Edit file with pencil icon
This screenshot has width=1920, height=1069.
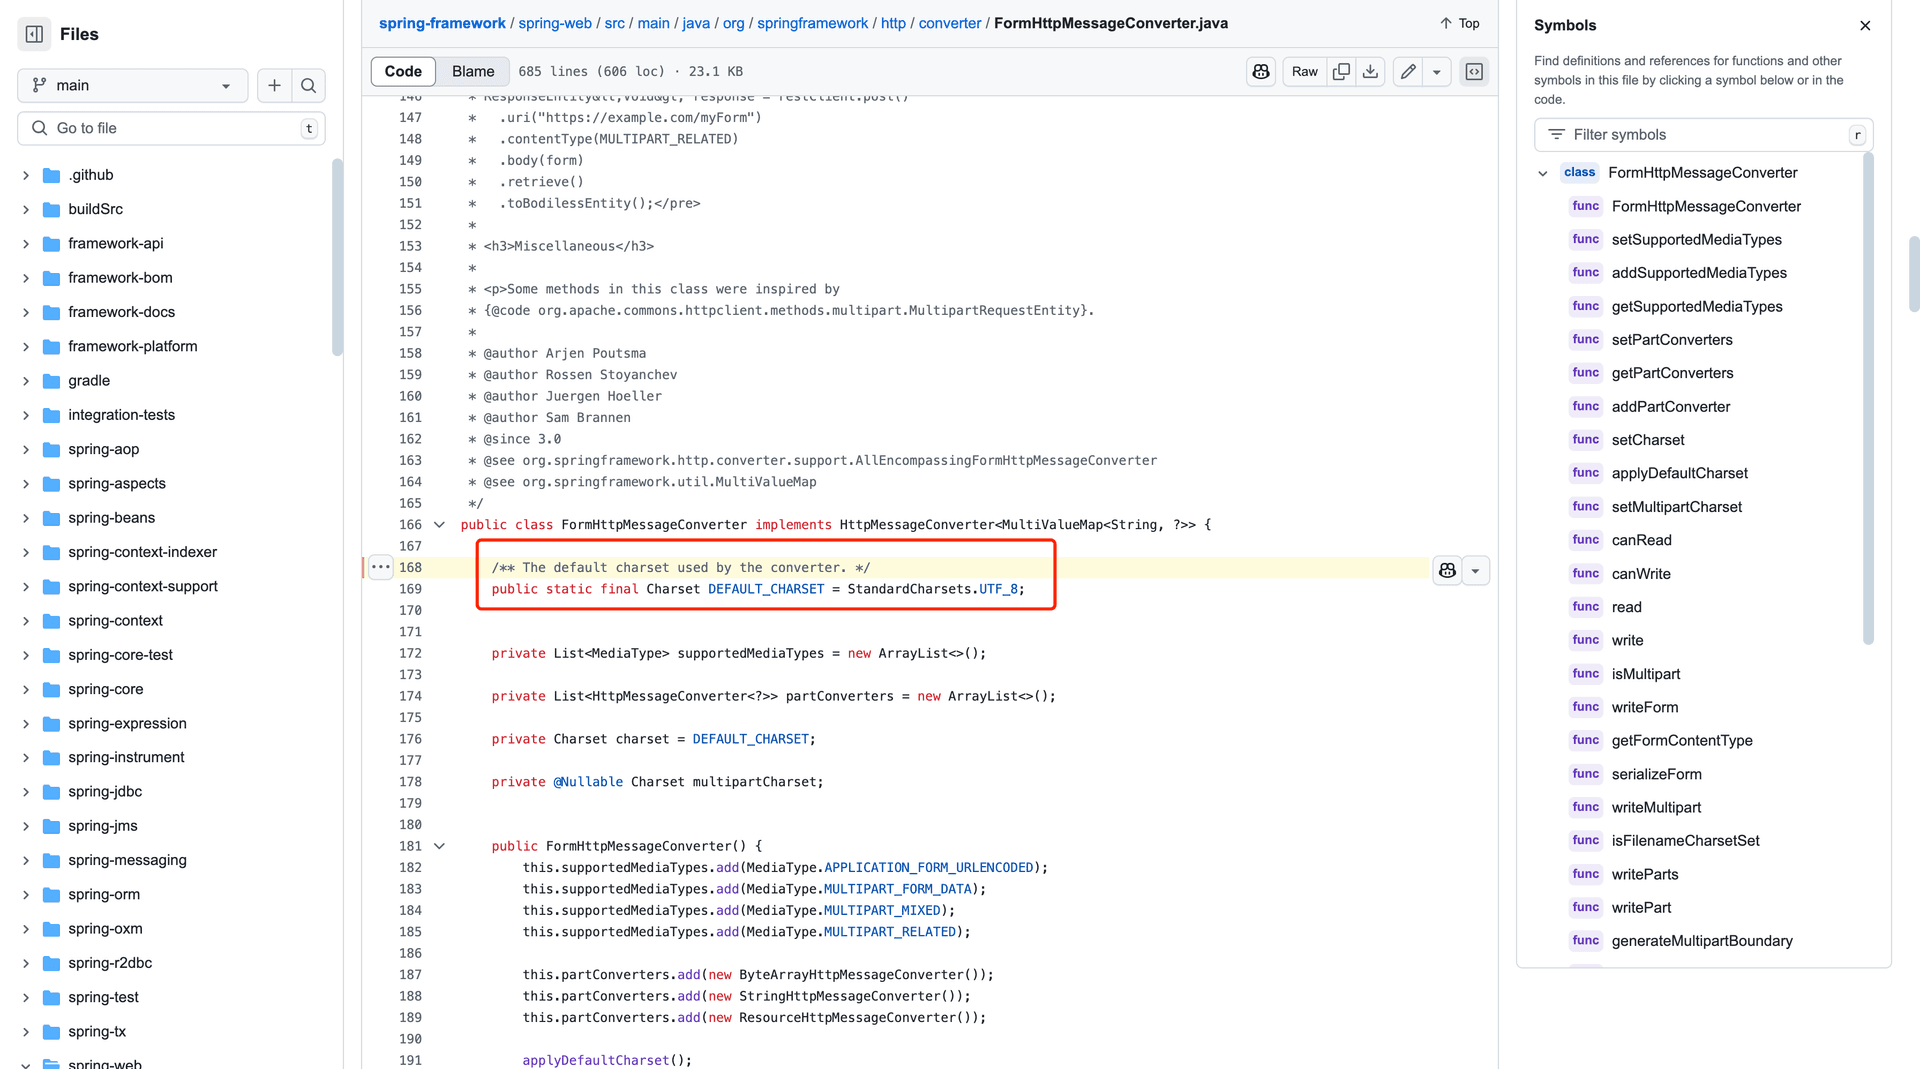pos(1408,72)
